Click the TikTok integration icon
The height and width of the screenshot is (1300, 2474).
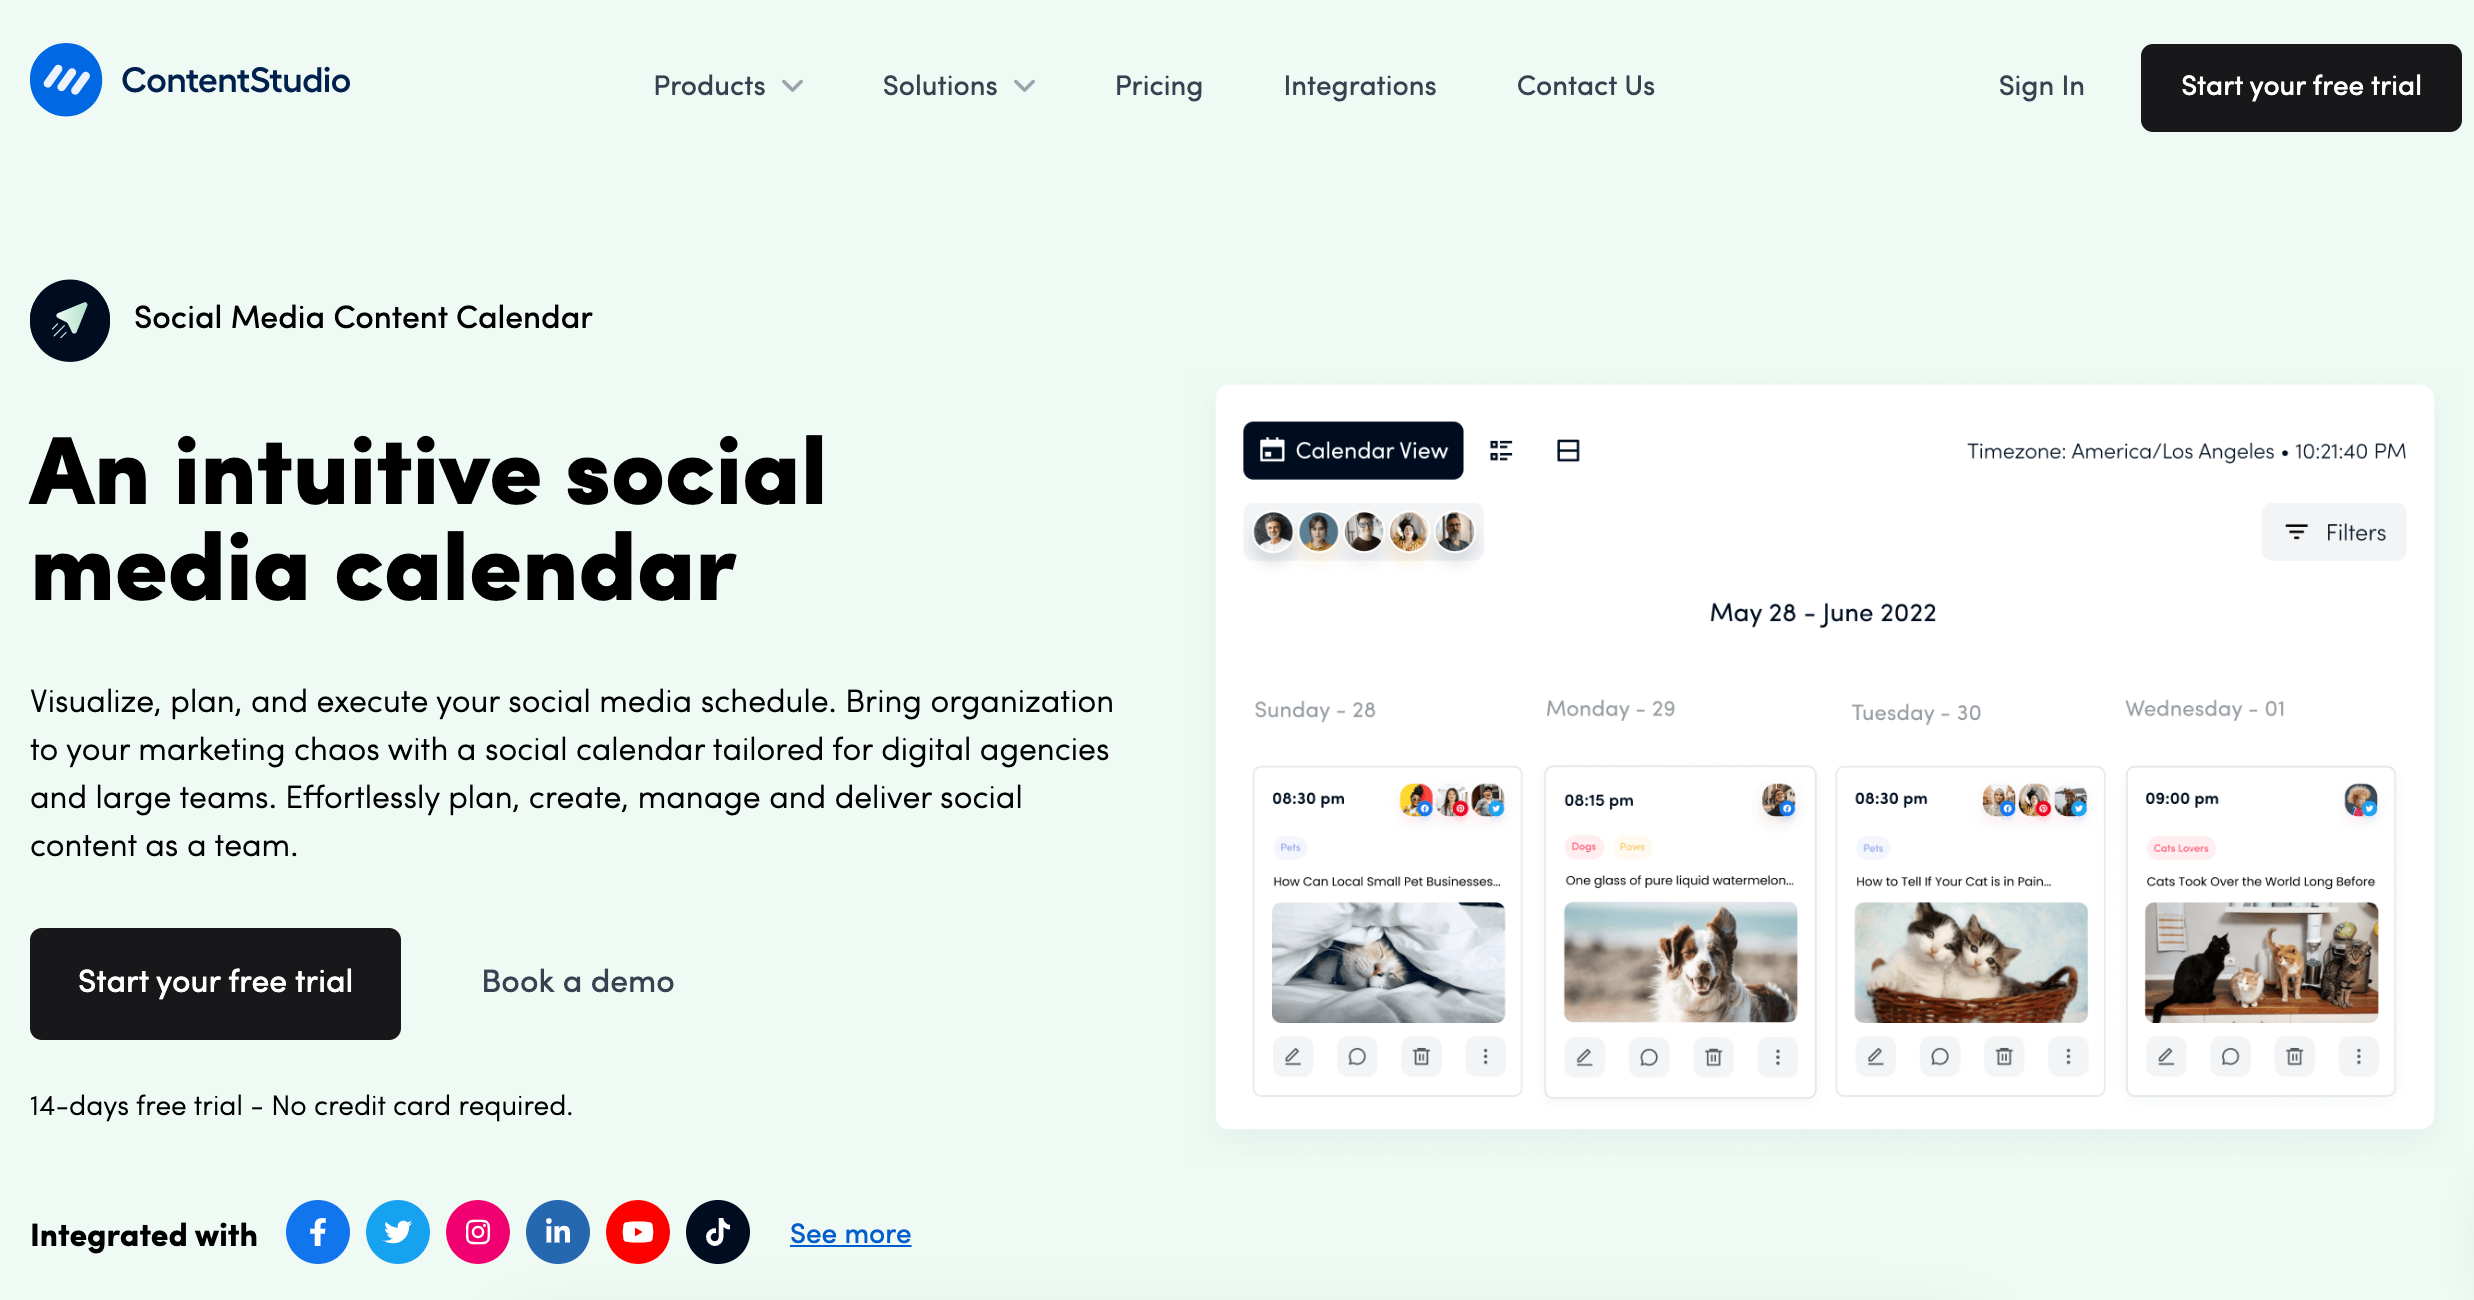(x=717, y=1233)
